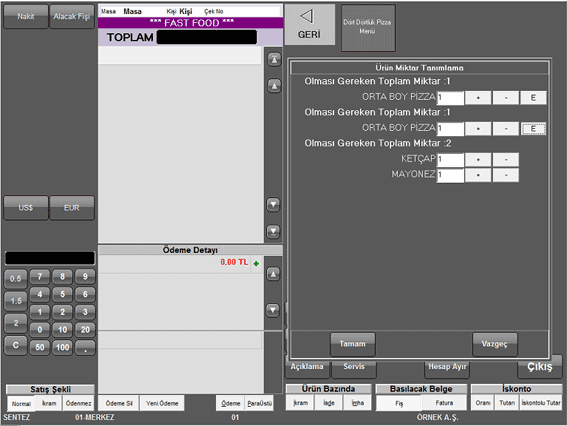Move order list up one row

point(274,86)
